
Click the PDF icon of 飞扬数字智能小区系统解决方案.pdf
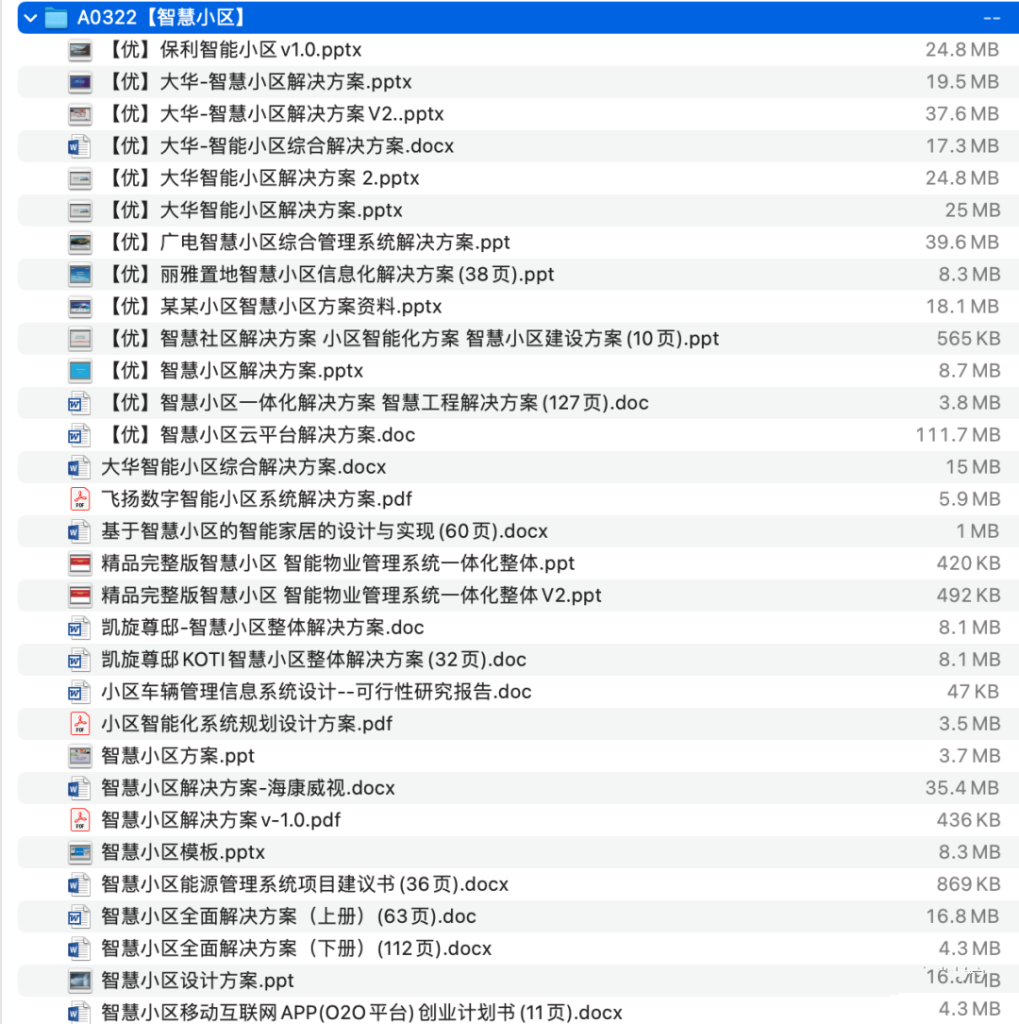click(79, 499)
